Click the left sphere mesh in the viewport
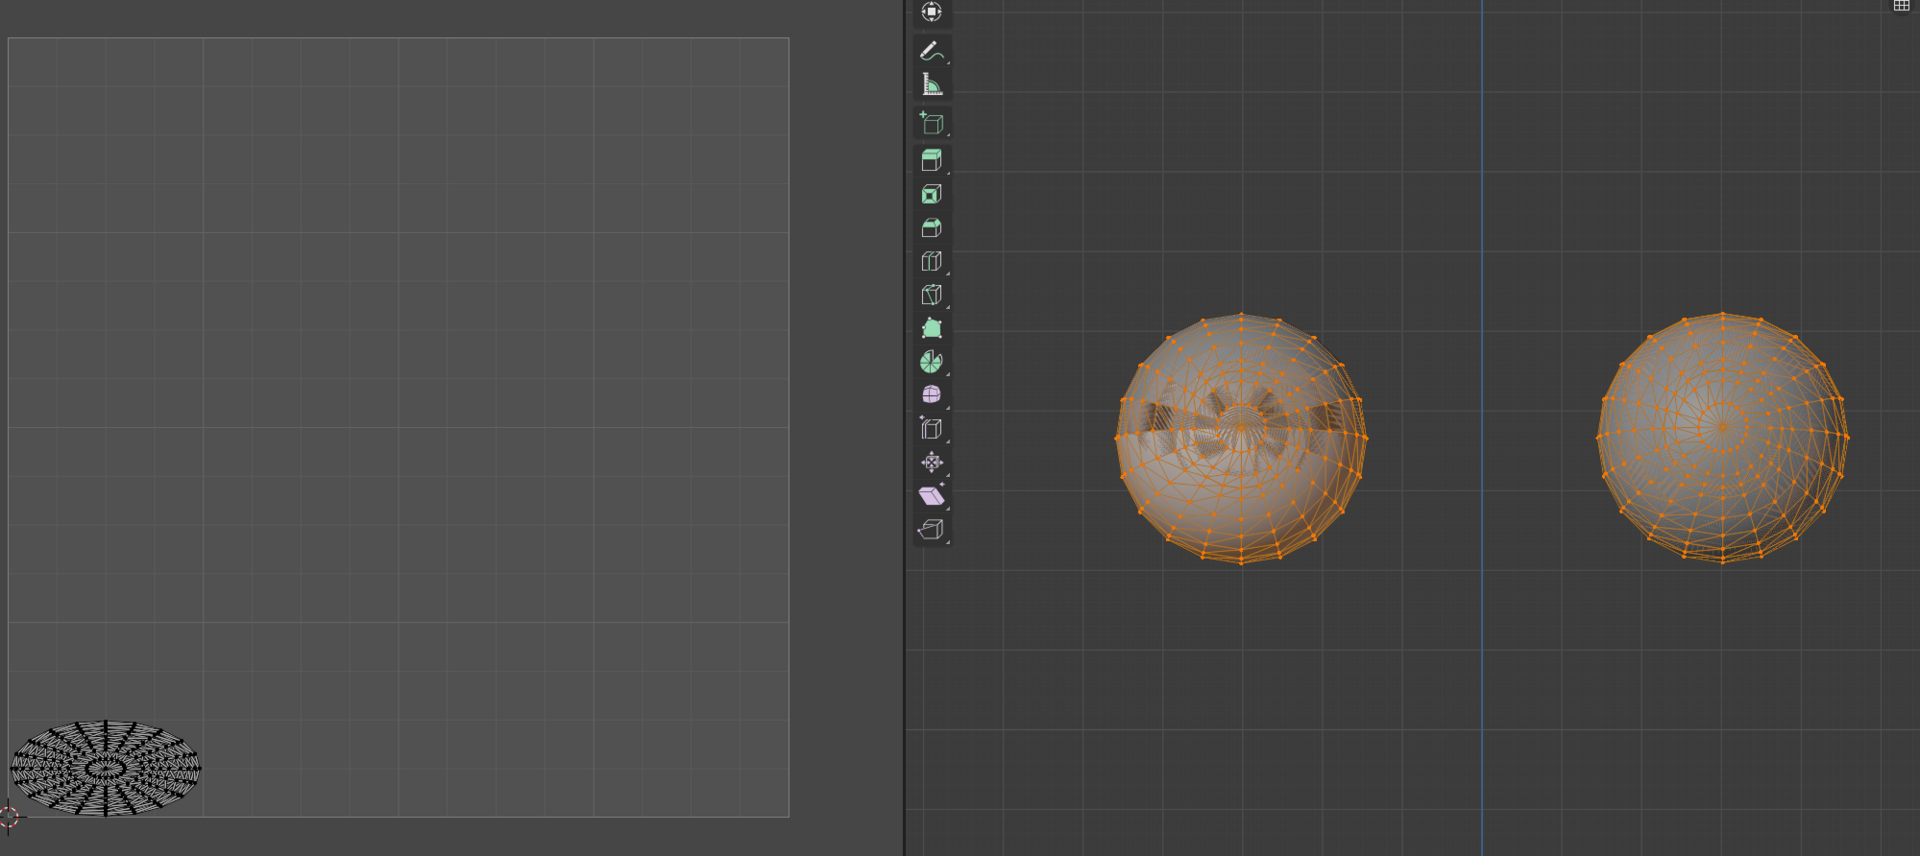This screenshot has width=1920, height=856. 1241,438
